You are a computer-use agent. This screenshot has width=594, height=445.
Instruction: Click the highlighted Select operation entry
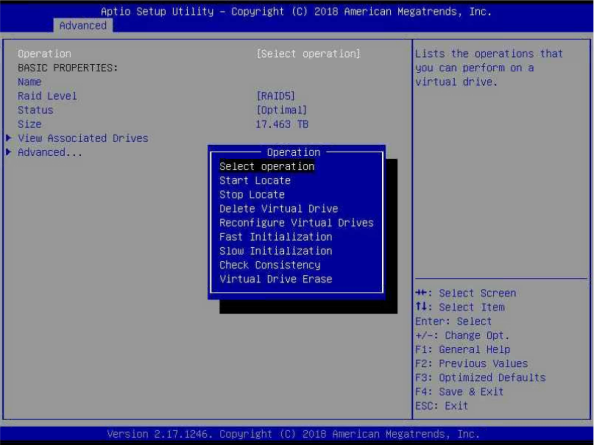(267, 166)
